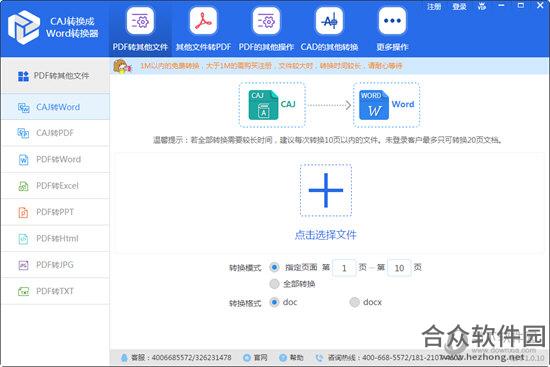Click the 点击选择文件 link

point(326,235)
